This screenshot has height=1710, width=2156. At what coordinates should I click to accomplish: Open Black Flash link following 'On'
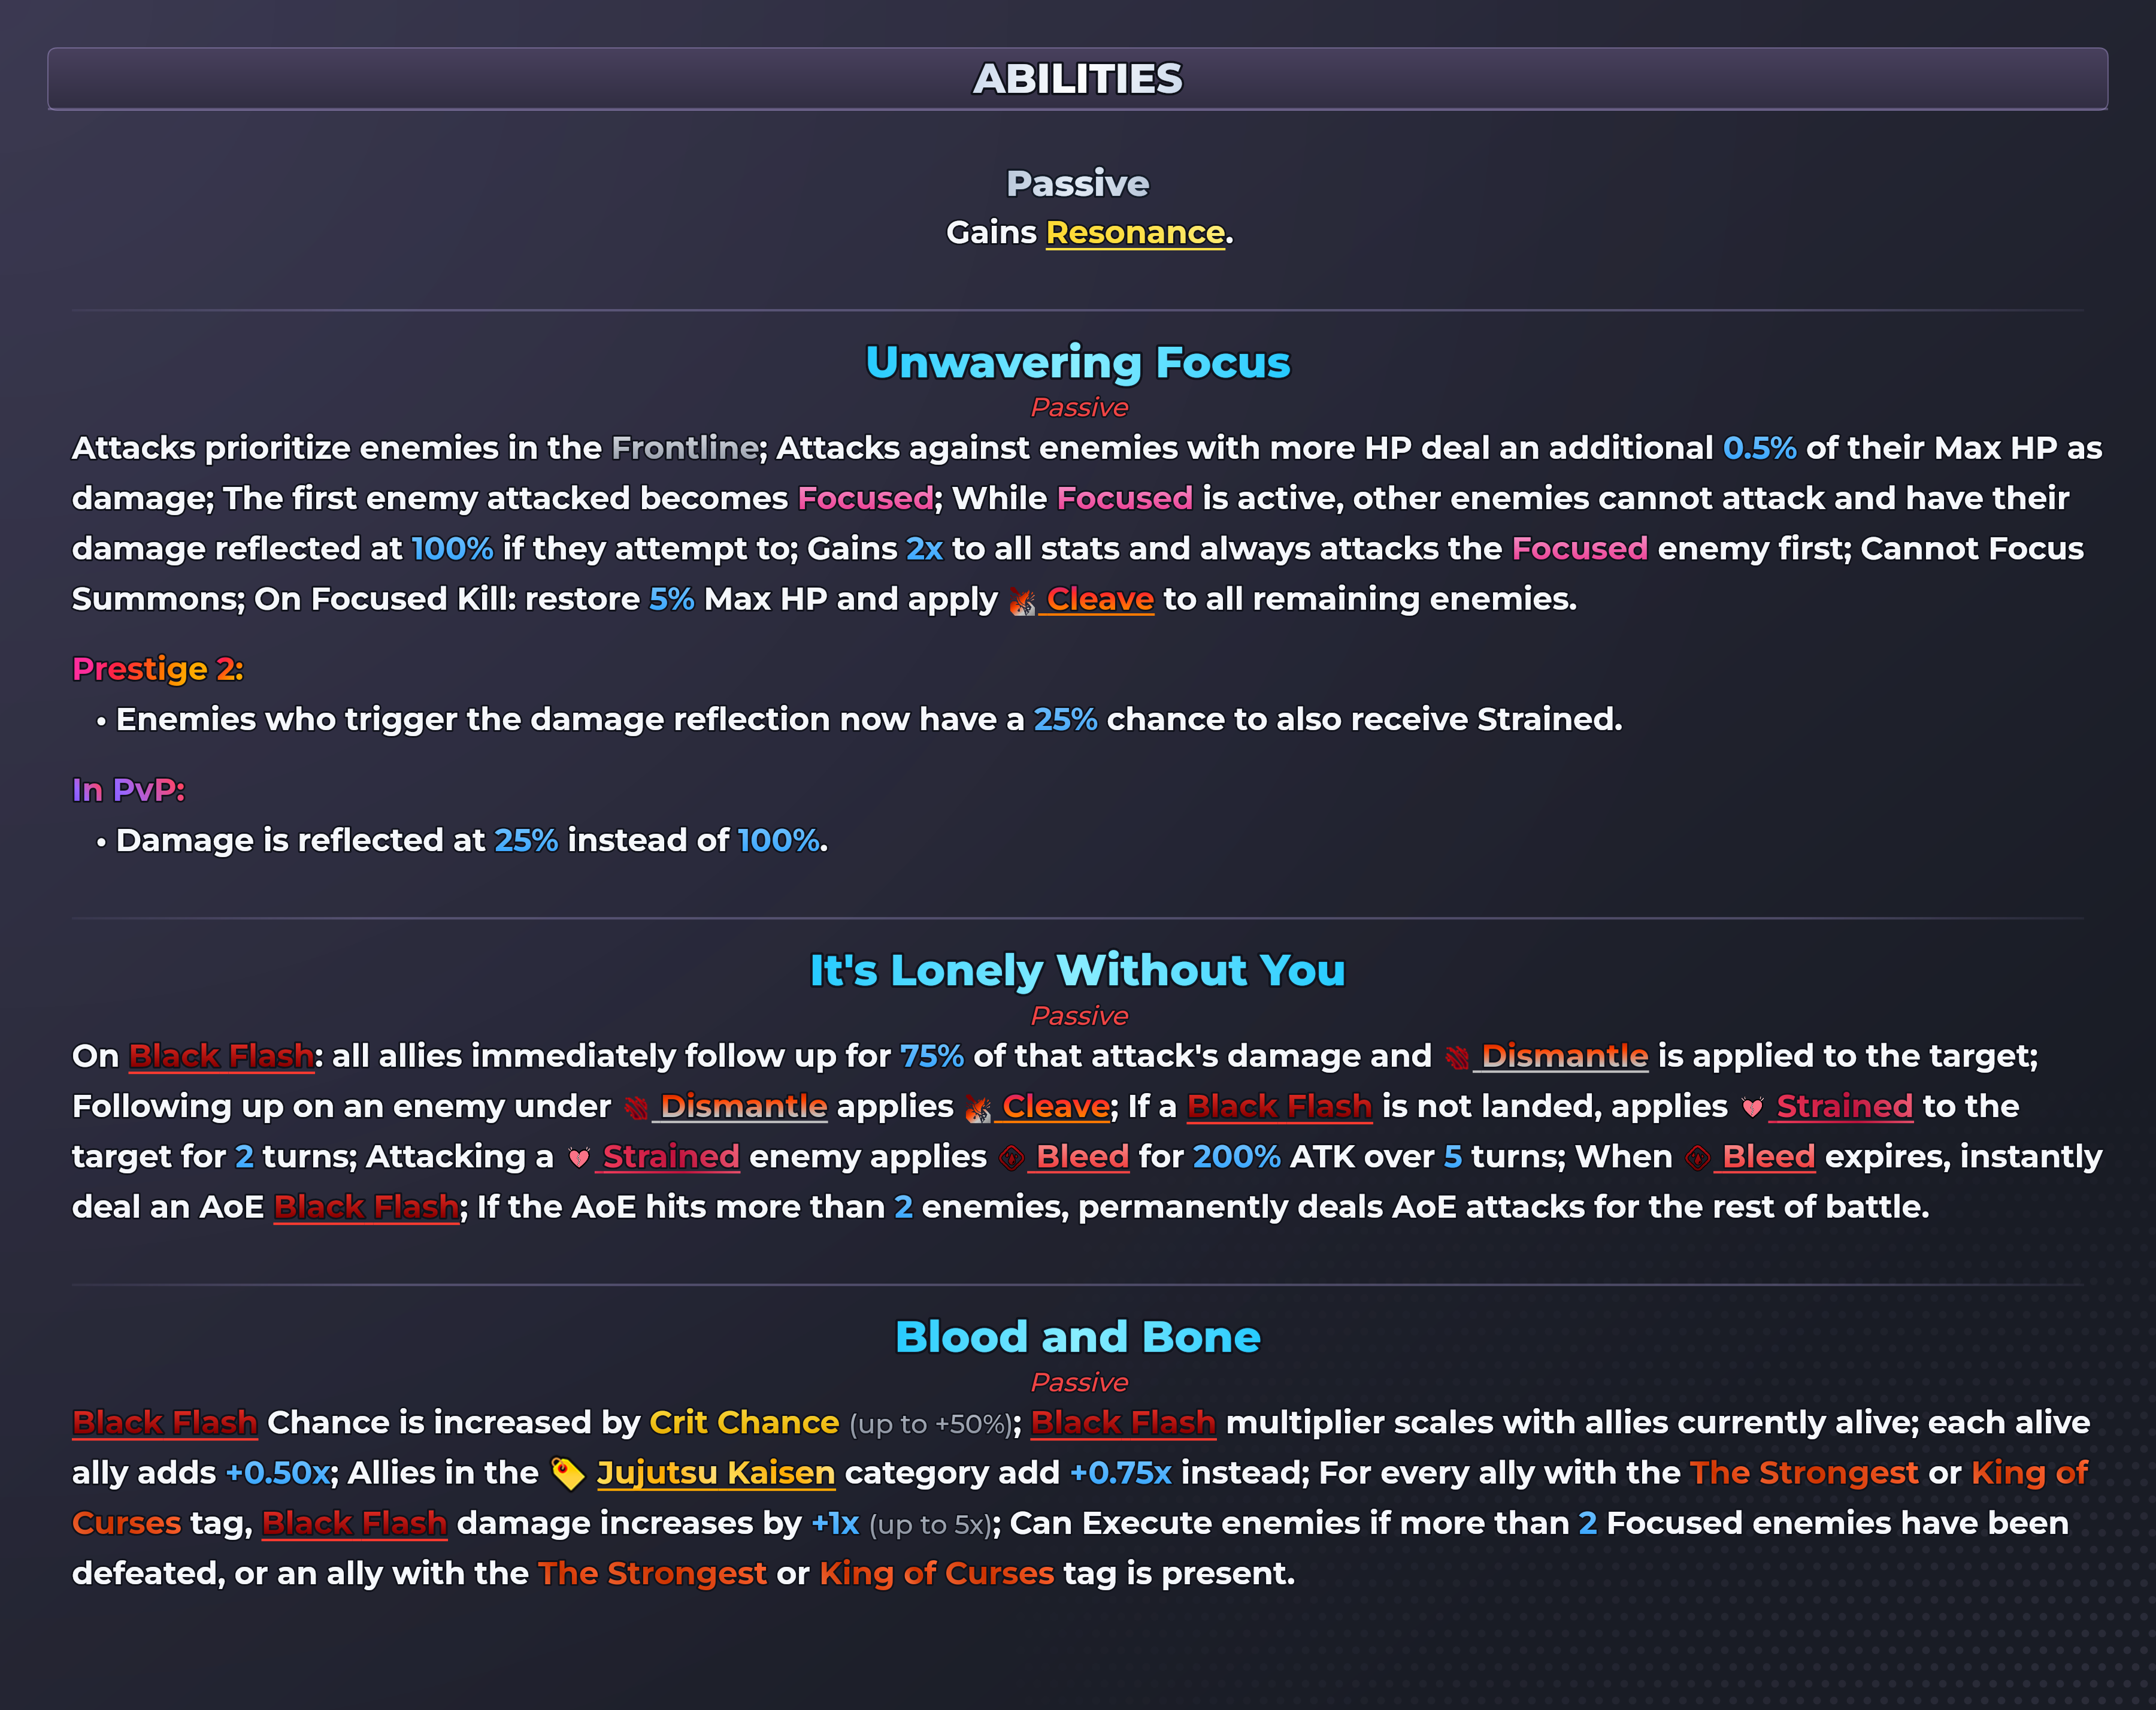click(x=221, y=1056)
